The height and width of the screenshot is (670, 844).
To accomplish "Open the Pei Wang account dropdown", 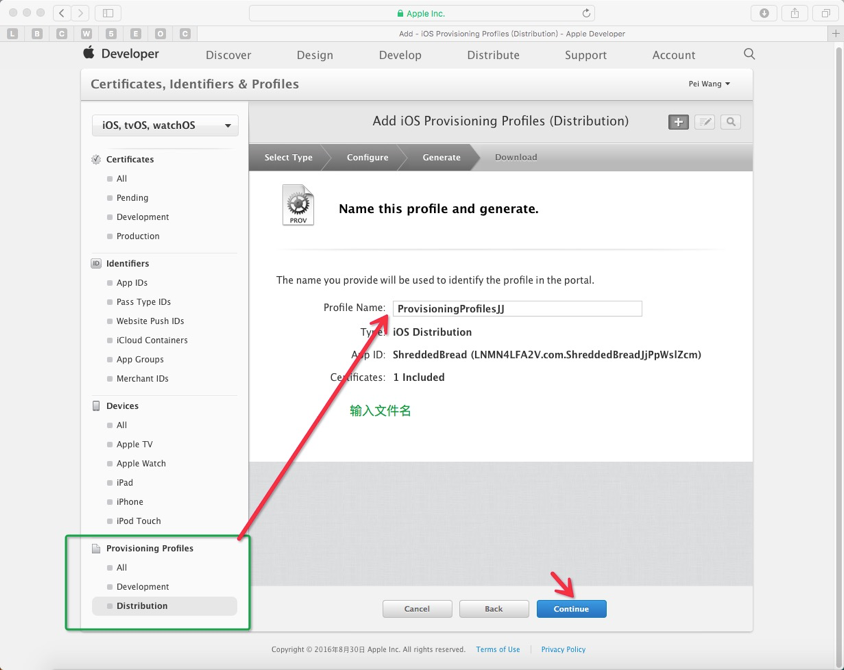I will 709,84.
